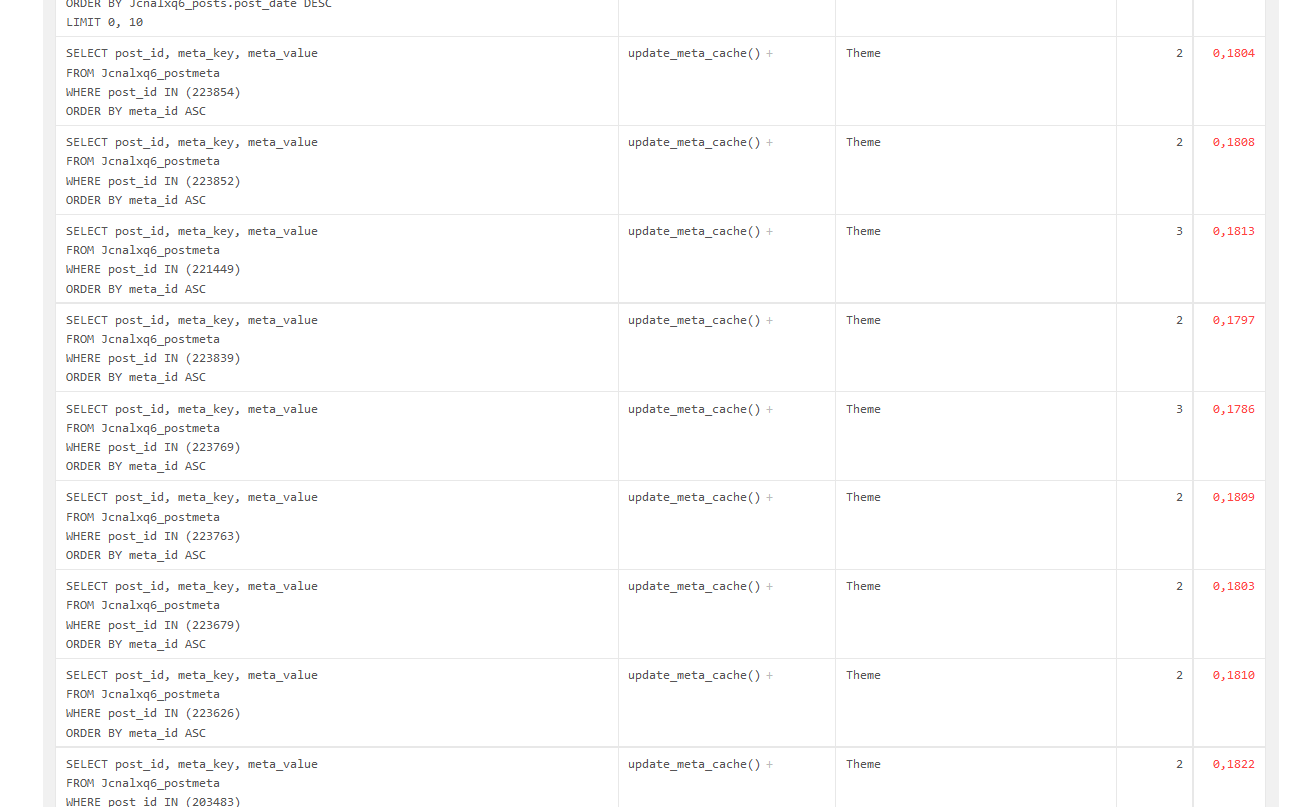
Task: Expand the plus toggle for post_id 221449 row
Action: 769,232
